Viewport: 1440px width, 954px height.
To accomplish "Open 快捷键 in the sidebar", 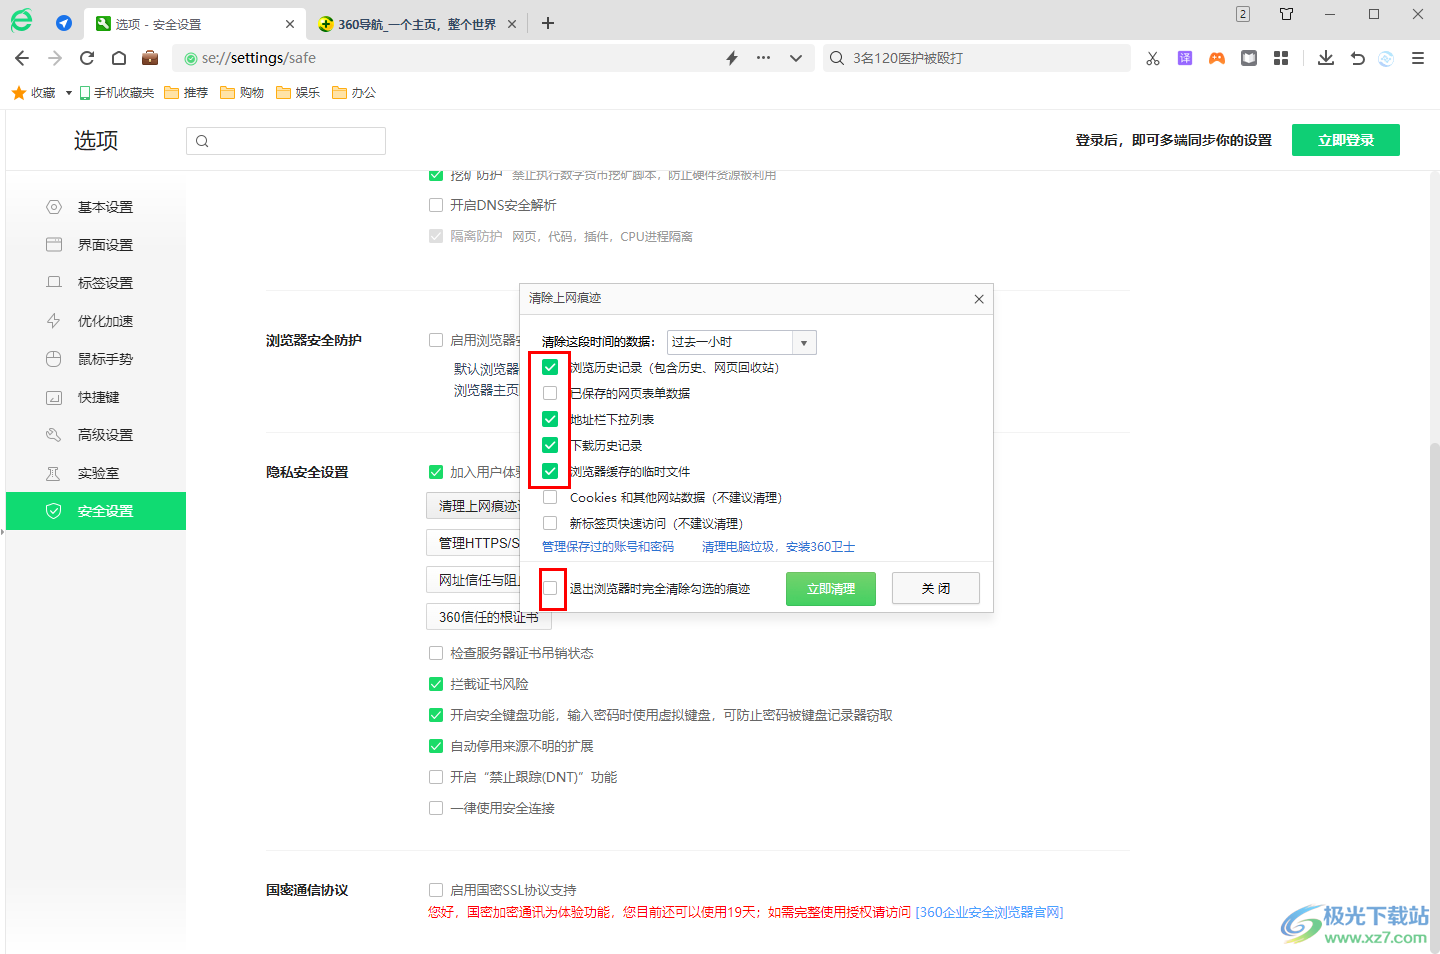I will point(96,397).
